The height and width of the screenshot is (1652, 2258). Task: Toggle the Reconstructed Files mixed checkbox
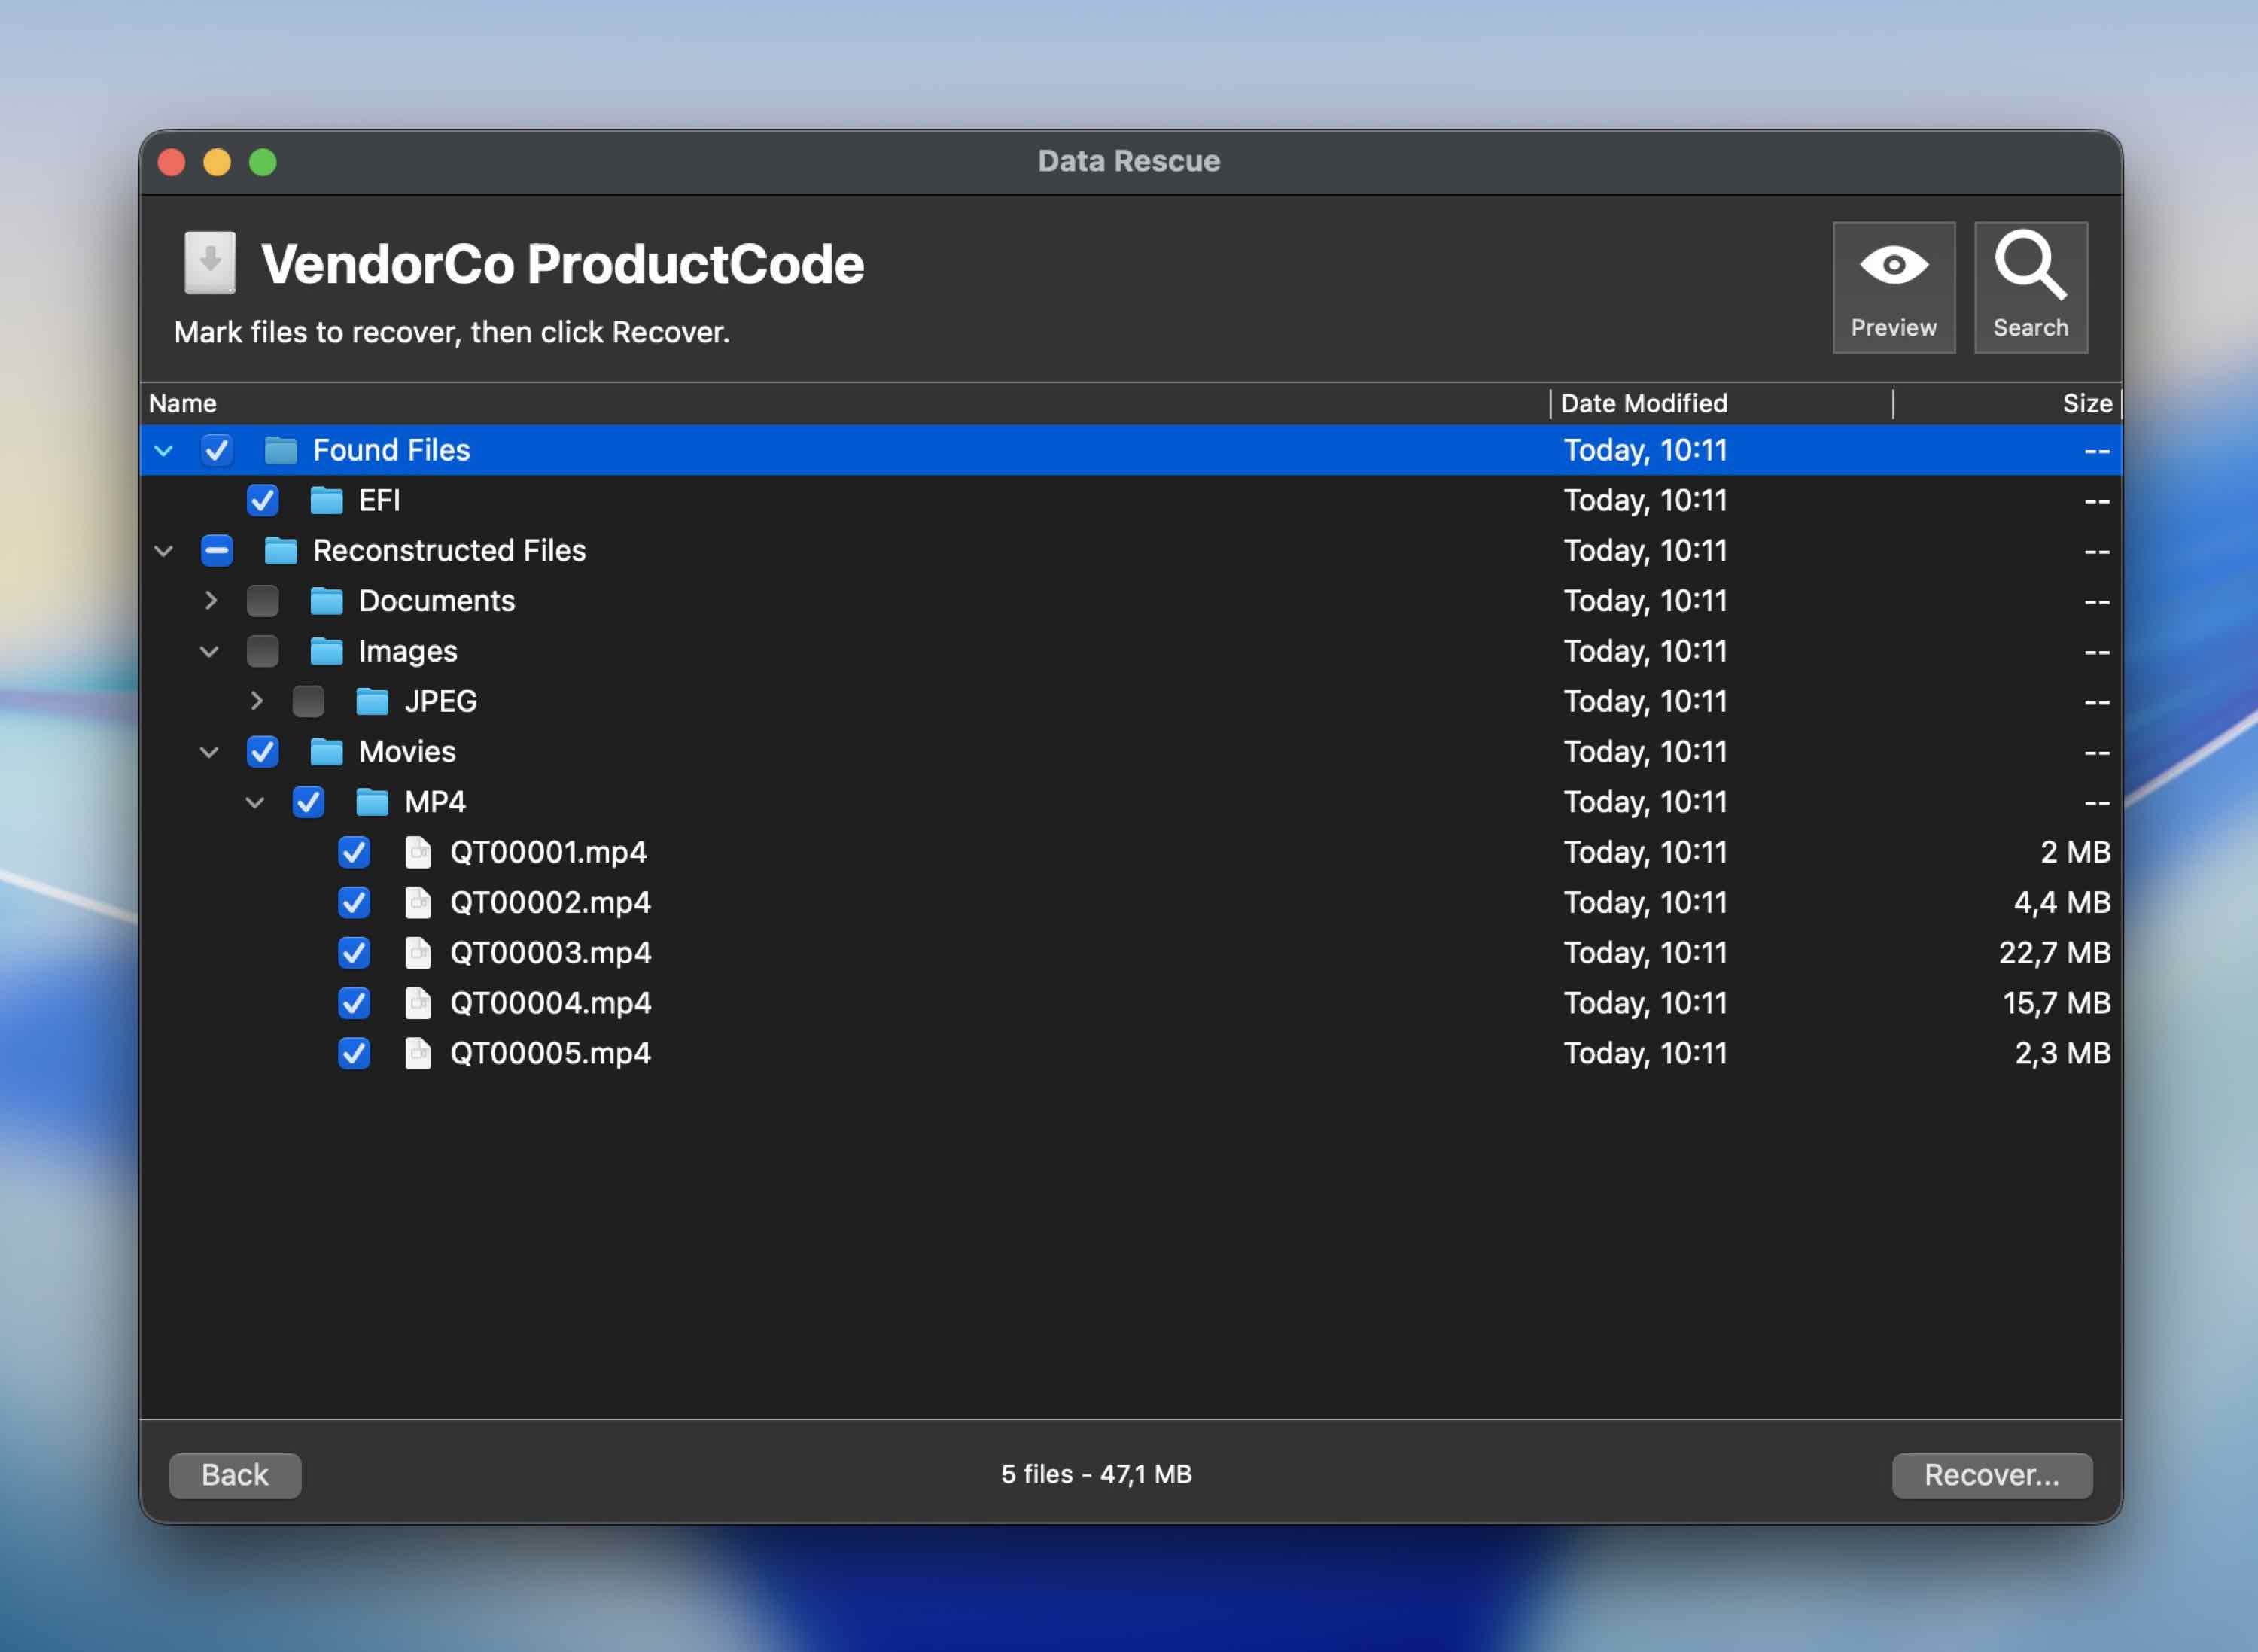tap(217, 550)
